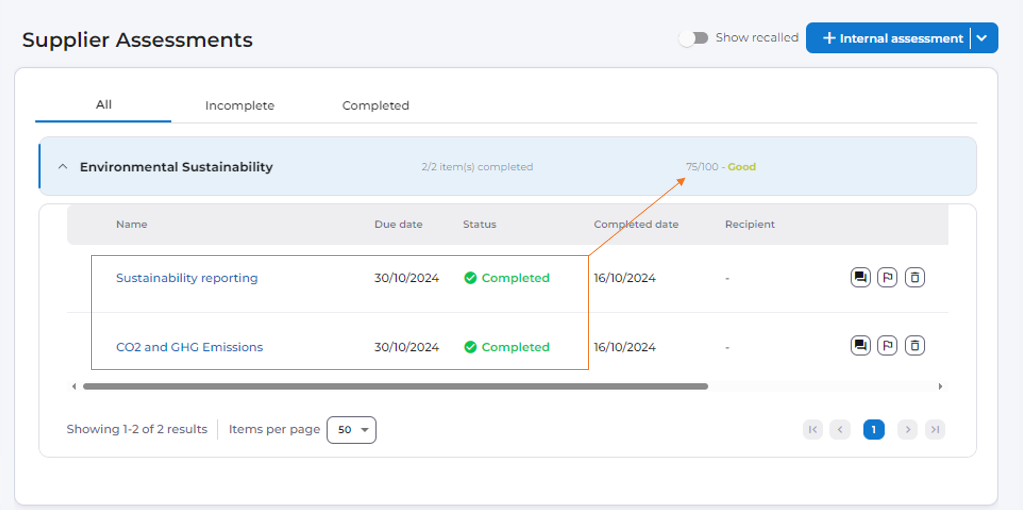1023x510 pixels.
Task: Toggle the Show recalled switch
Action: point(693,38)
